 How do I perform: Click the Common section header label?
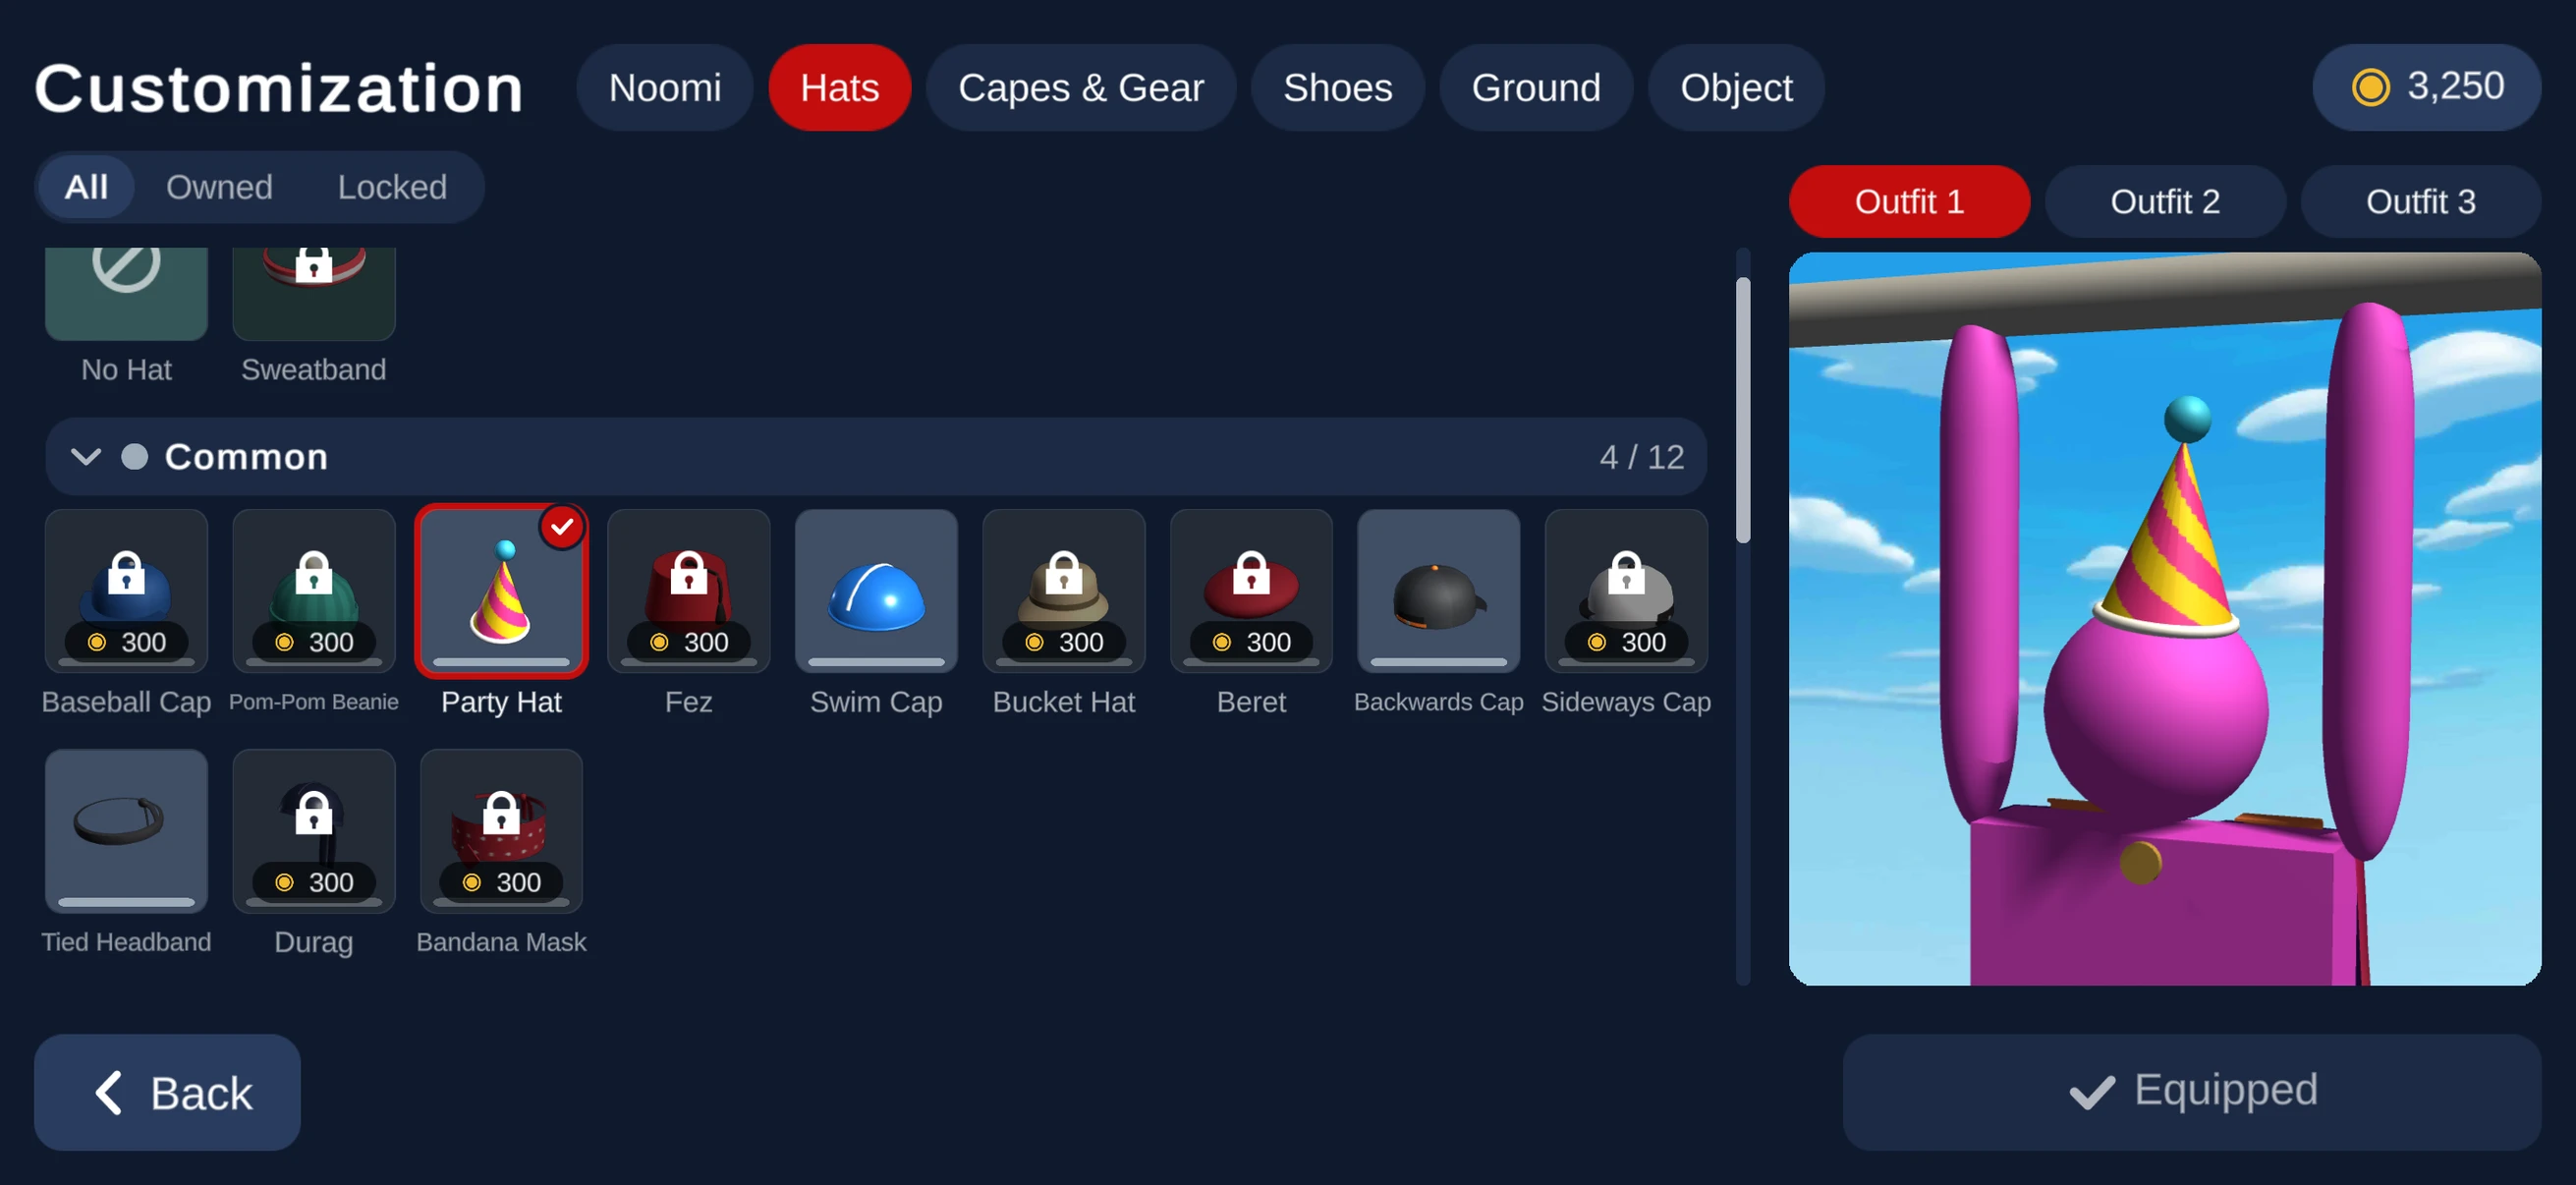(x=246, y=457)
